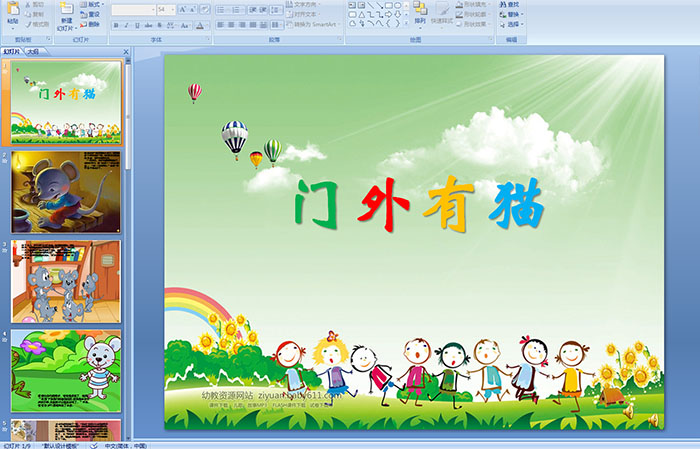Click the New Slide (新建幻灯片) icon

(67, 9)
